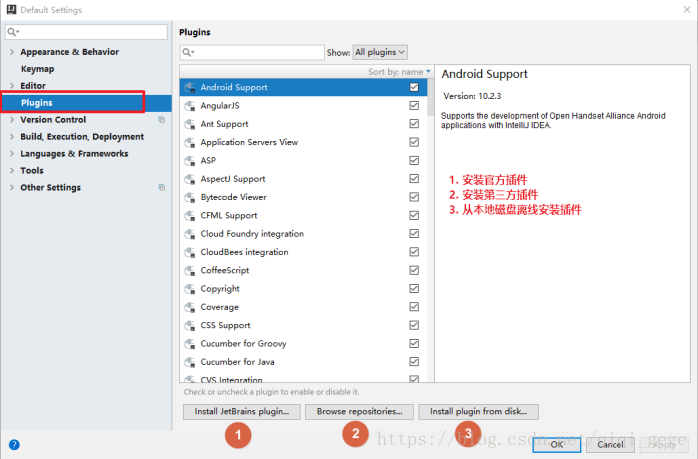The height and width of the screenshot is (459, 698).
Task: Select Keymap in the settings tree
Action: point(37,69)
